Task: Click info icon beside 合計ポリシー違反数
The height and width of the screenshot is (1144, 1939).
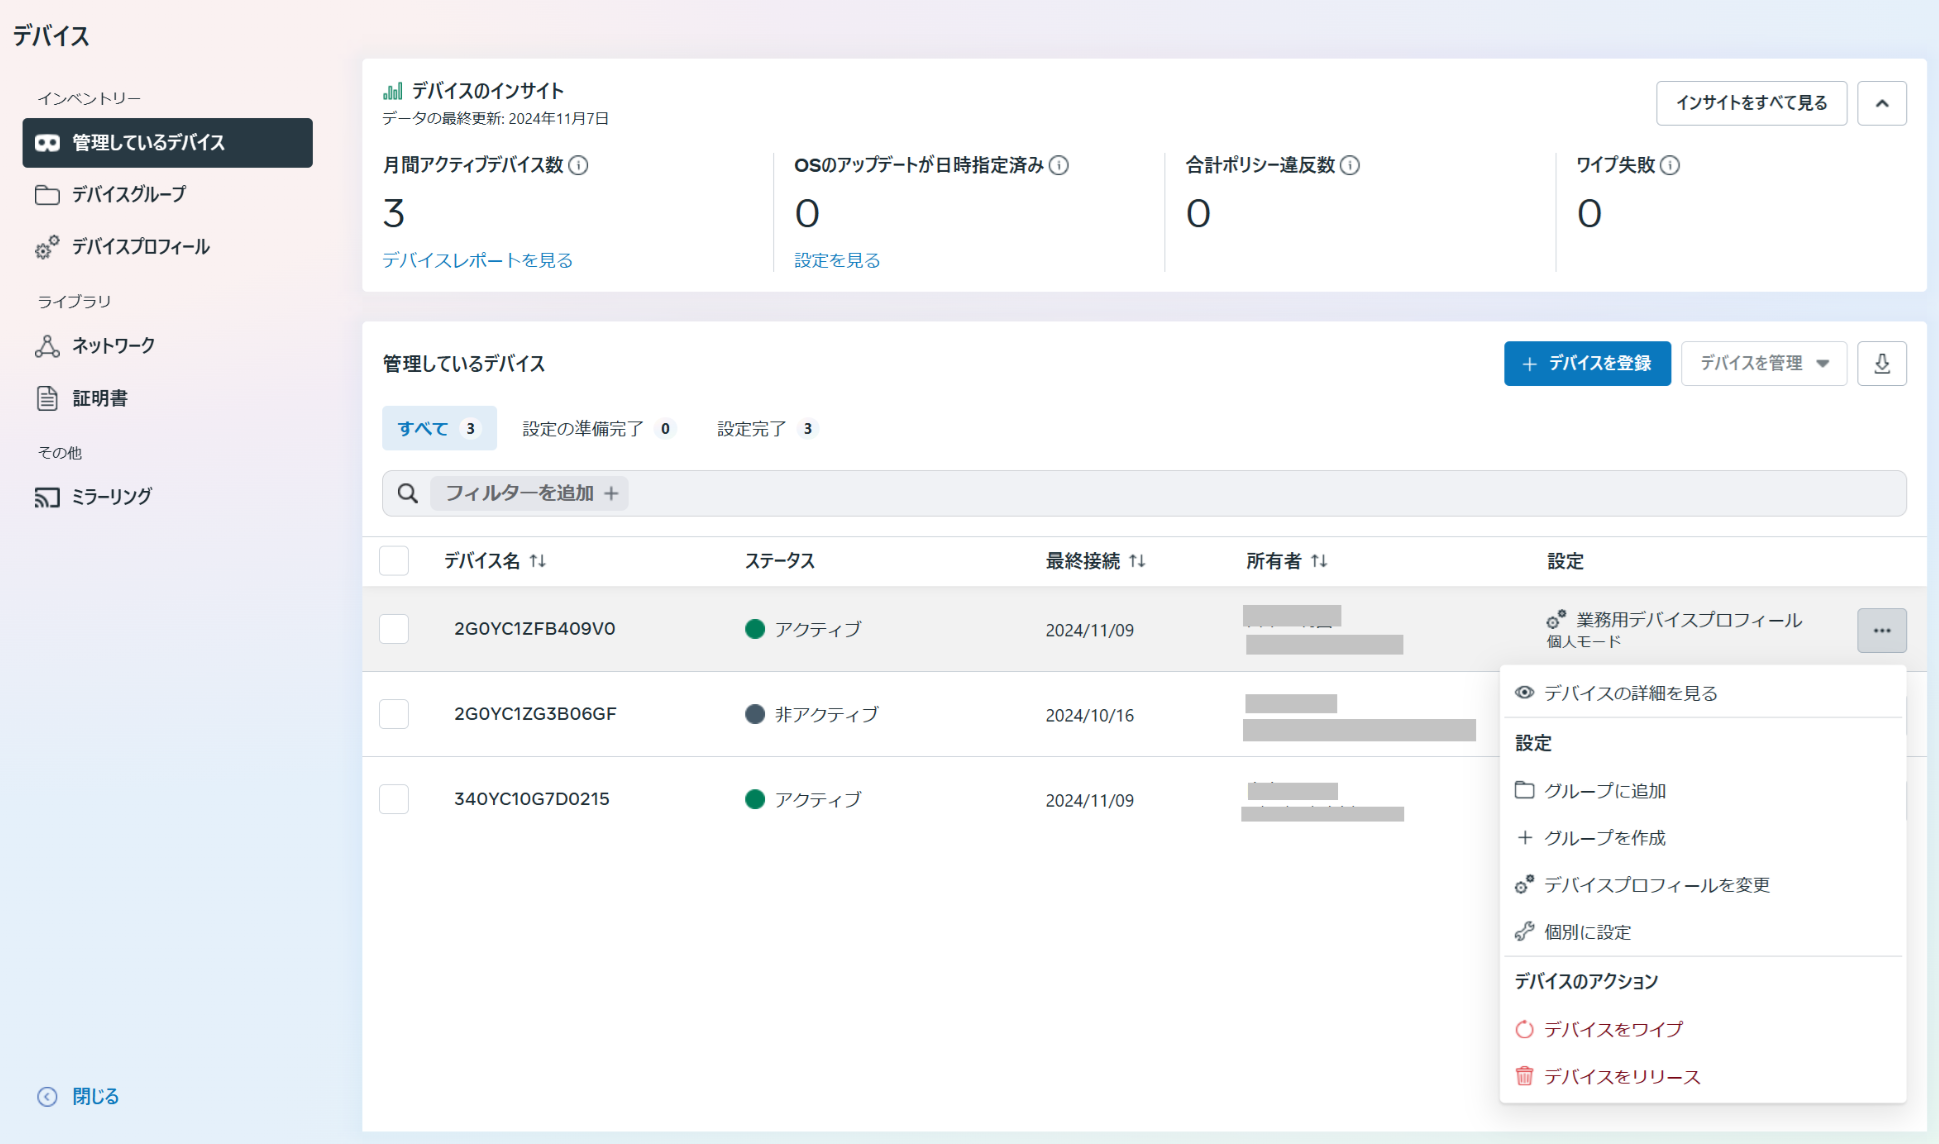Action: point(1349,165)
